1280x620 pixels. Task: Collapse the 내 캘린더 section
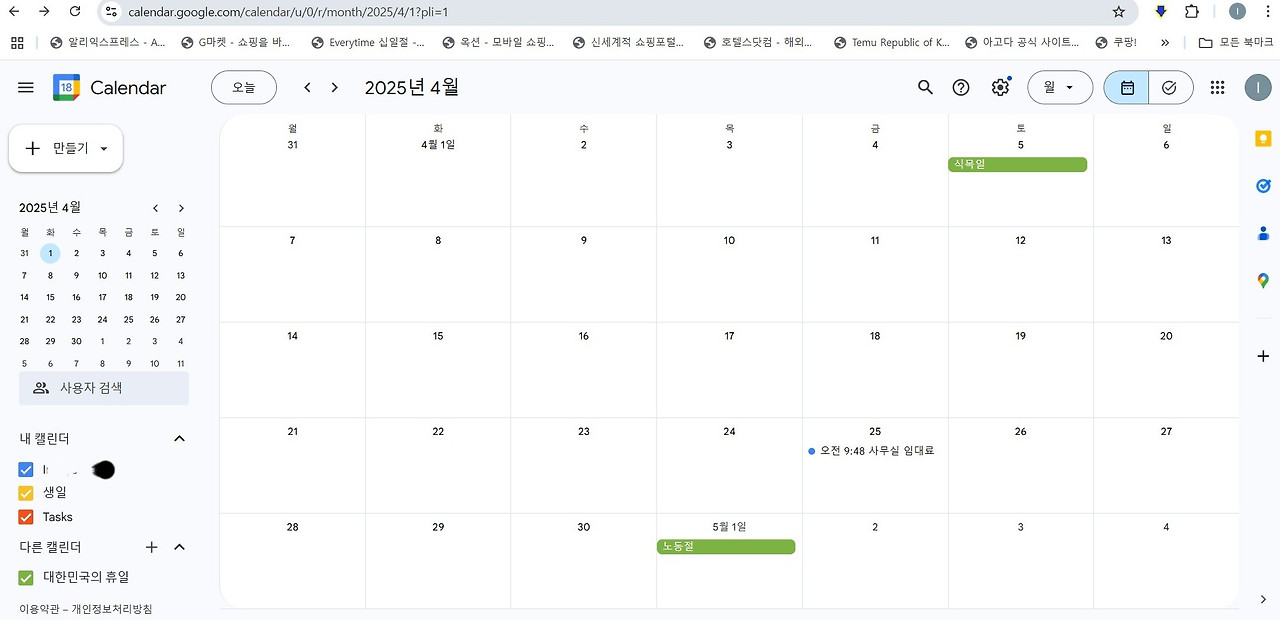pyautogui.click(x=180, y=439)
